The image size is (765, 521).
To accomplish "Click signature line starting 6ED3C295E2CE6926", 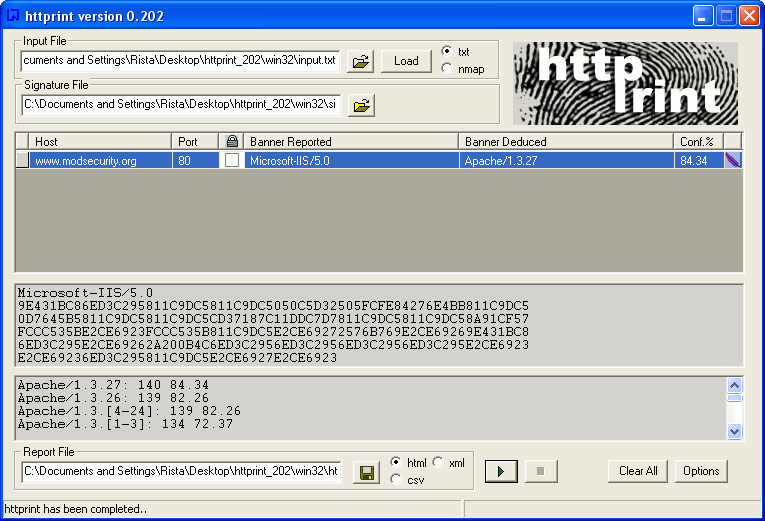I will [273, 345].
